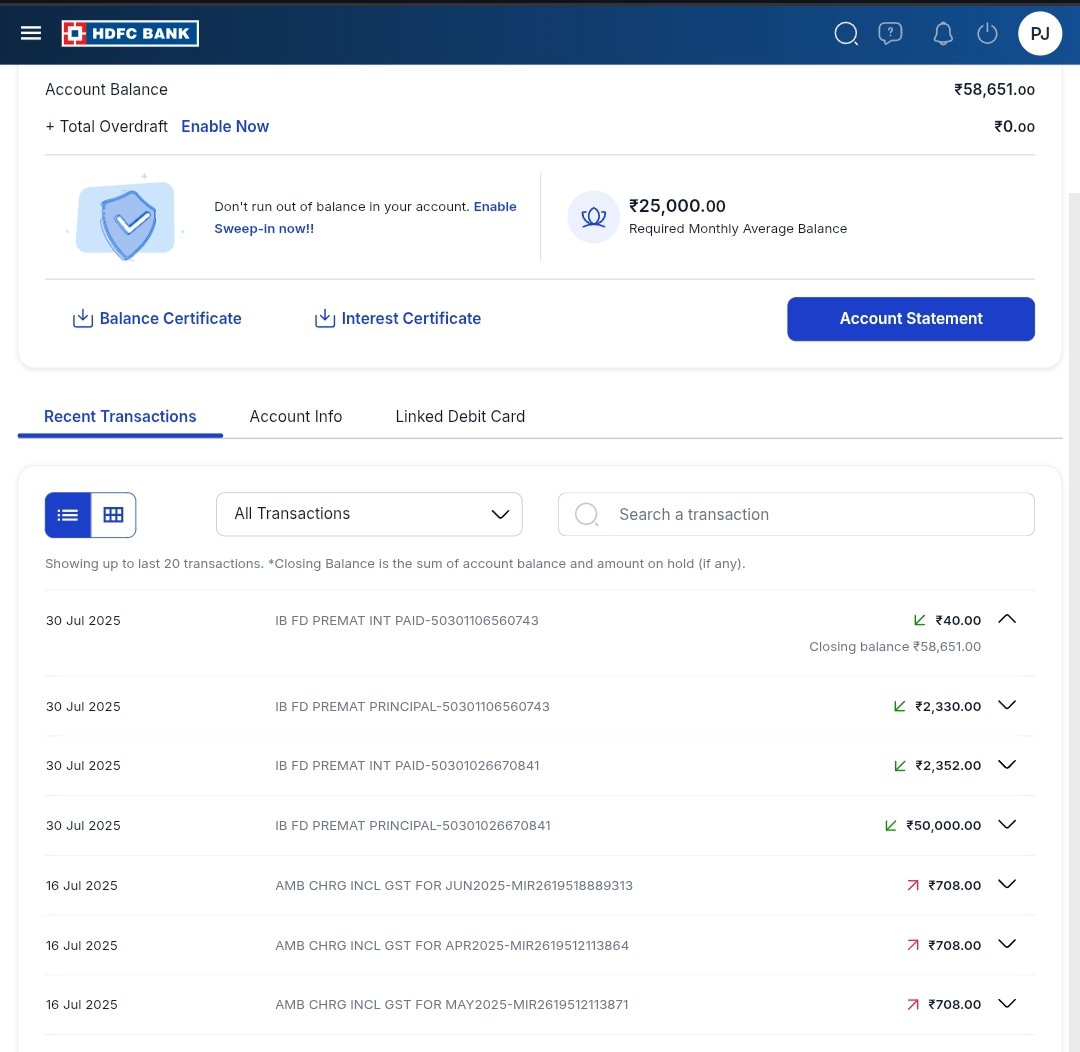This screenshot has width=1080, height=1052.
Task: Click the Total Overdraft ₹0.00 value
Action: click(1014, 127)
